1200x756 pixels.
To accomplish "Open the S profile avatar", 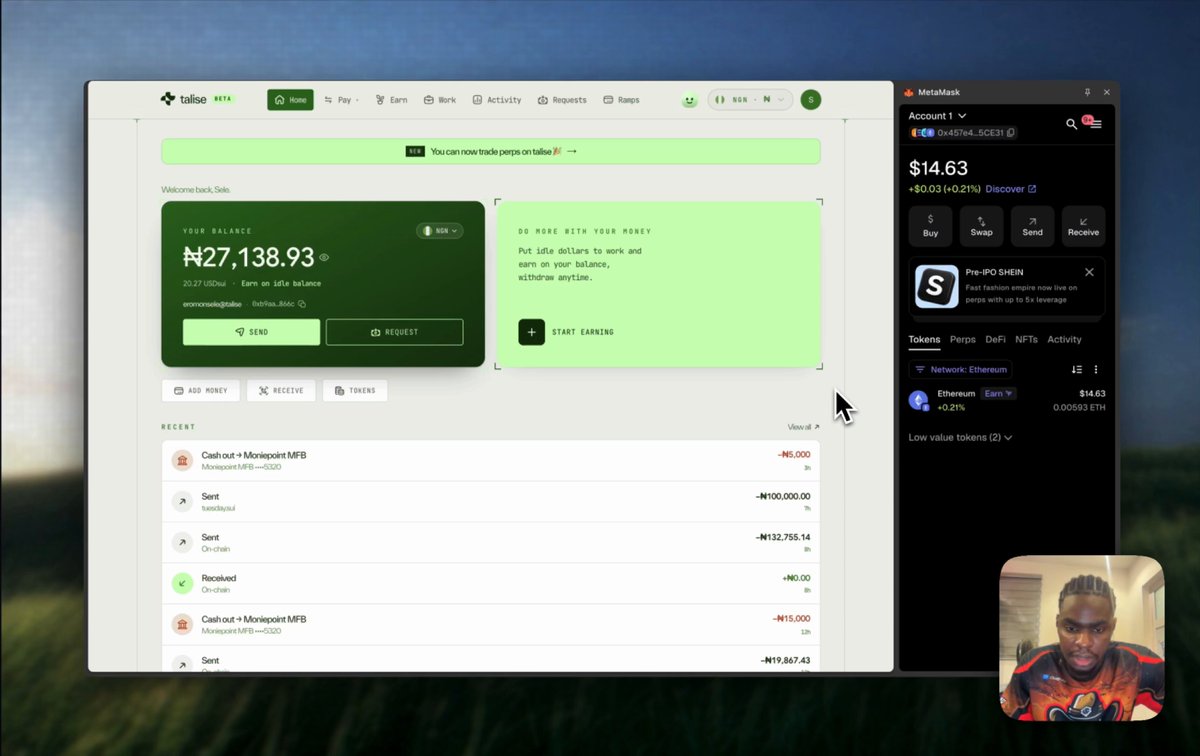I will 811,99.
